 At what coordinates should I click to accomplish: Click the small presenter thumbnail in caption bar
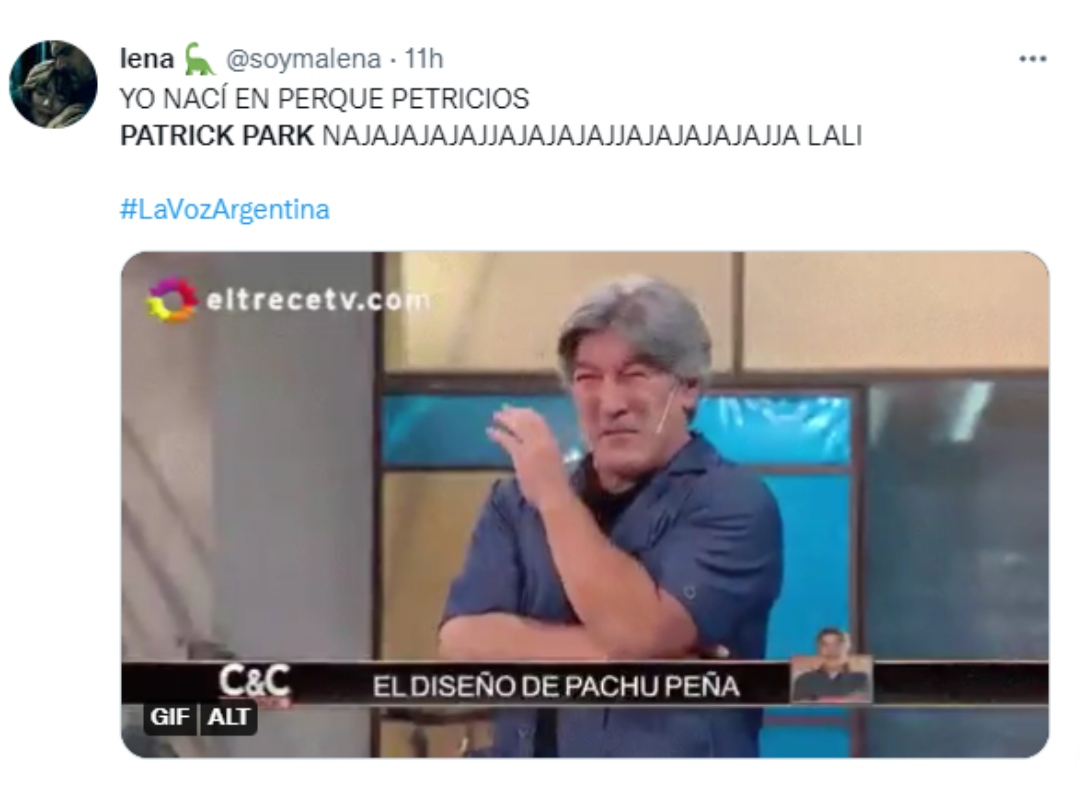point(831,666)
